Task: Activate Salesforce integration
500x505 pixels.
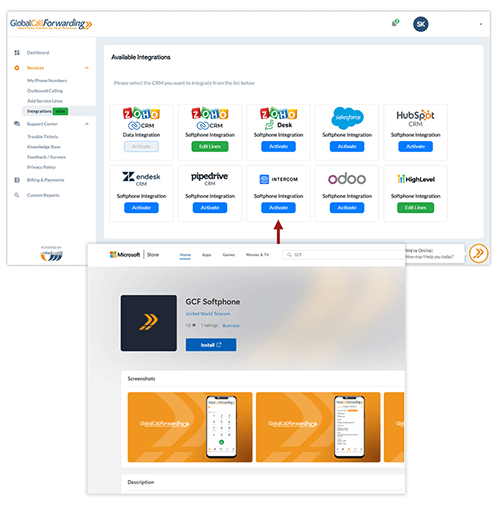Action: point(347,146)
